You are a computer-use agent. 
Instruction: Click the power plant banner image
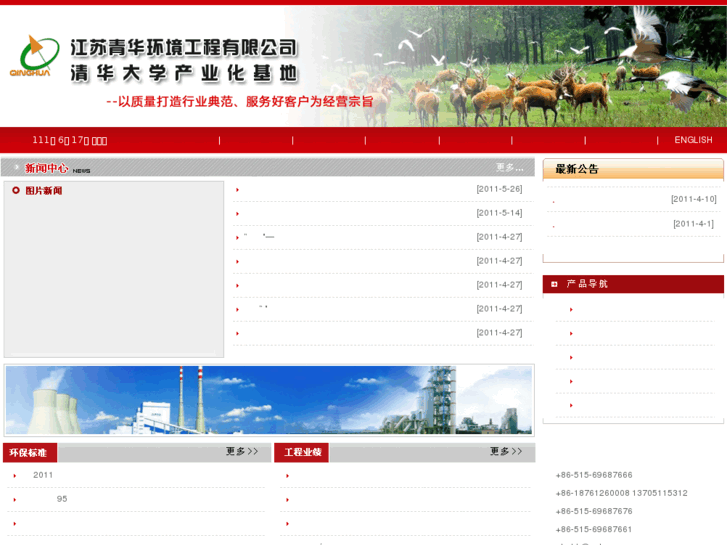pos(269,400)
